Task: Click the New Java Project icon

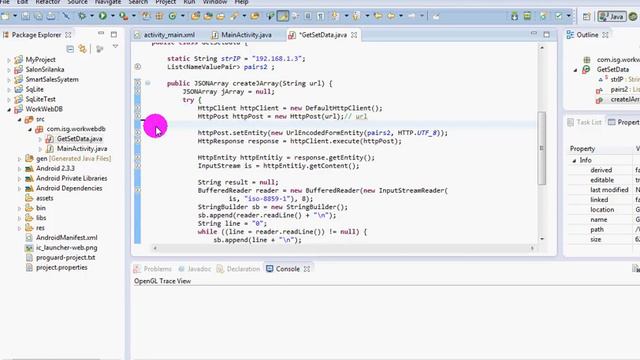Action: pyautogui.click(x=146, y=16)
